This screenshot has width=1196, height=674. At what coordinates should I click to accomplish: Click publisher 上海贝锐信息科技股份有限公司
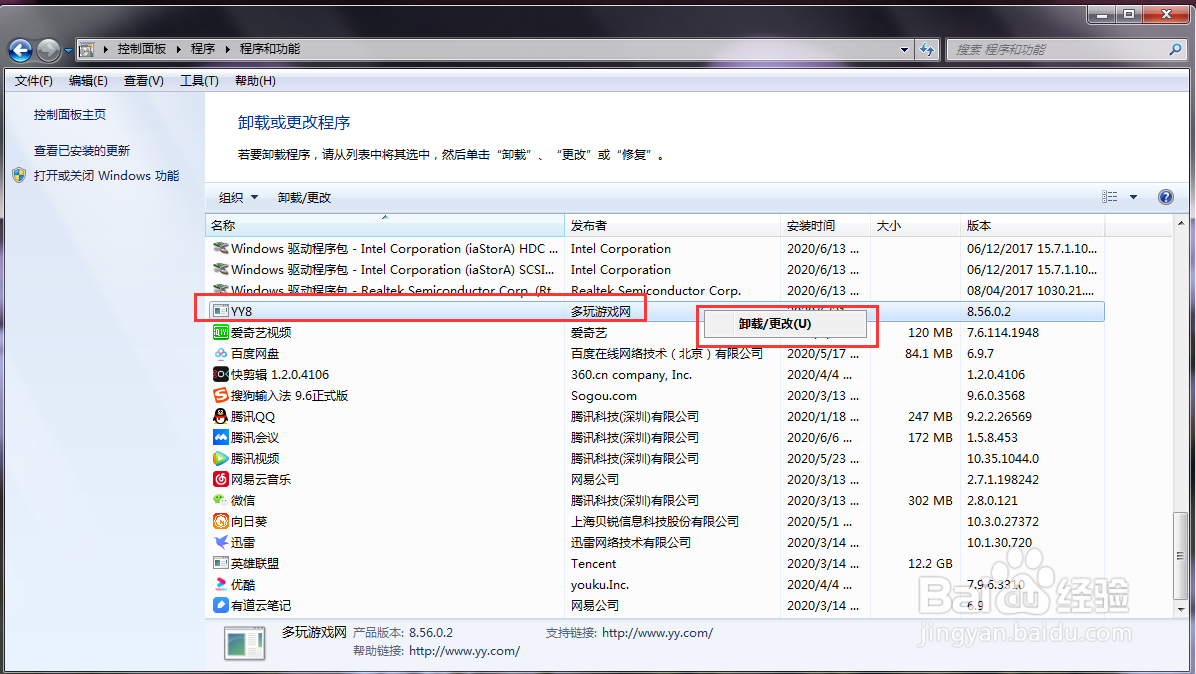654,522
